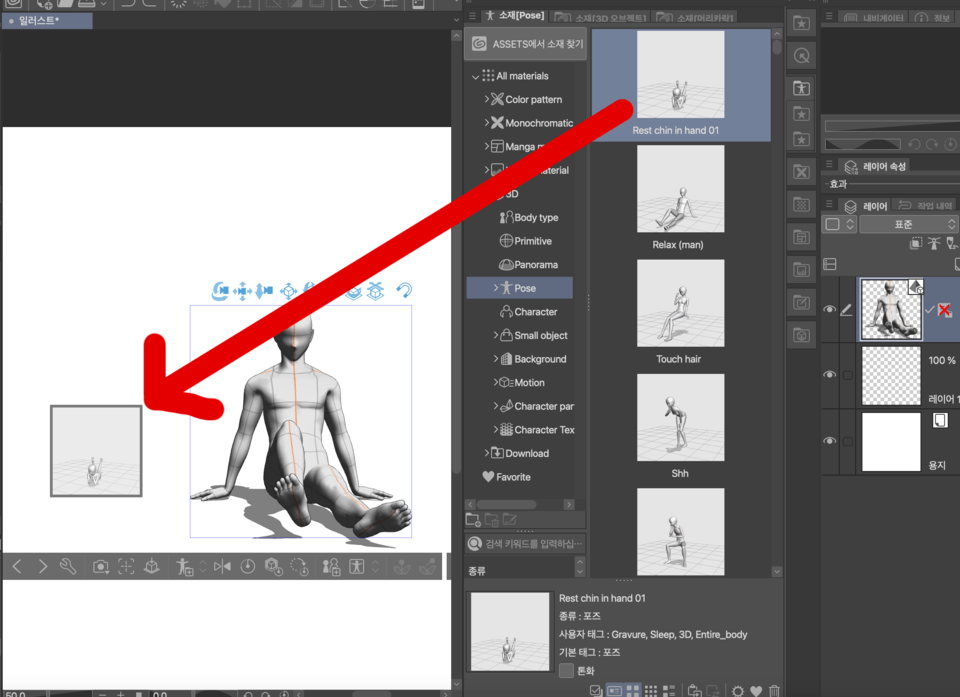
Task: Select the Character folder
Action: tap(528, 312)
